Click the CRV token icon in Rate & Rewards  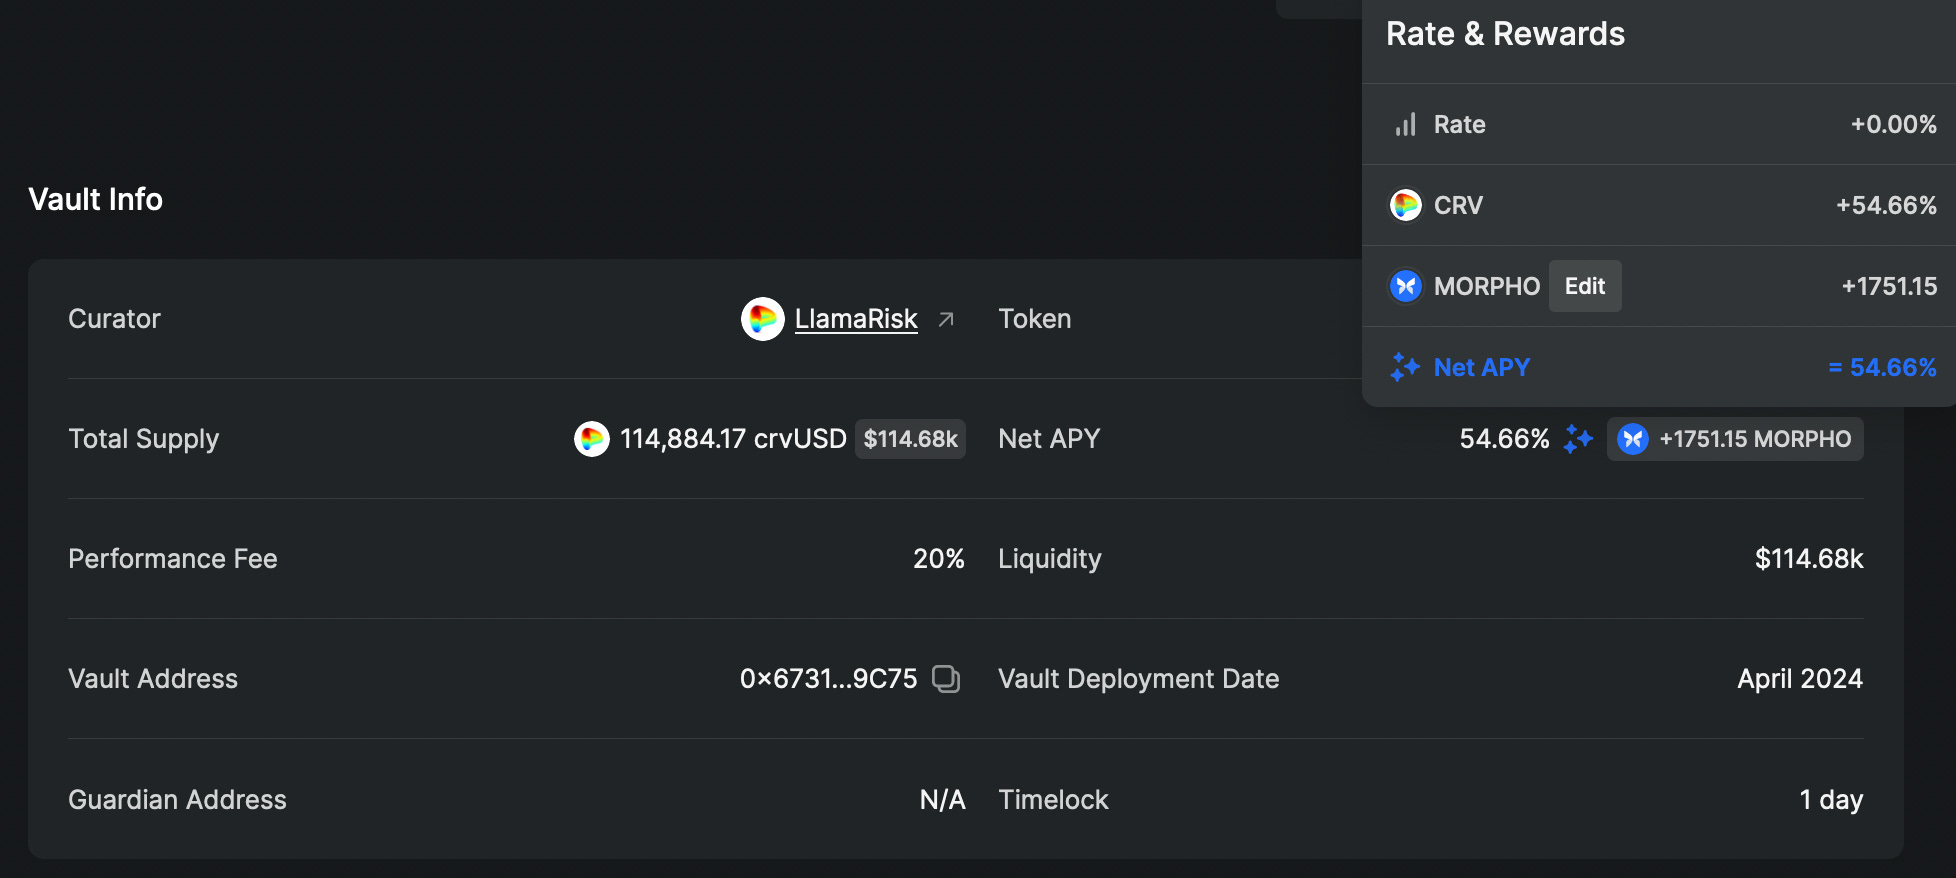pos(1406,205)
